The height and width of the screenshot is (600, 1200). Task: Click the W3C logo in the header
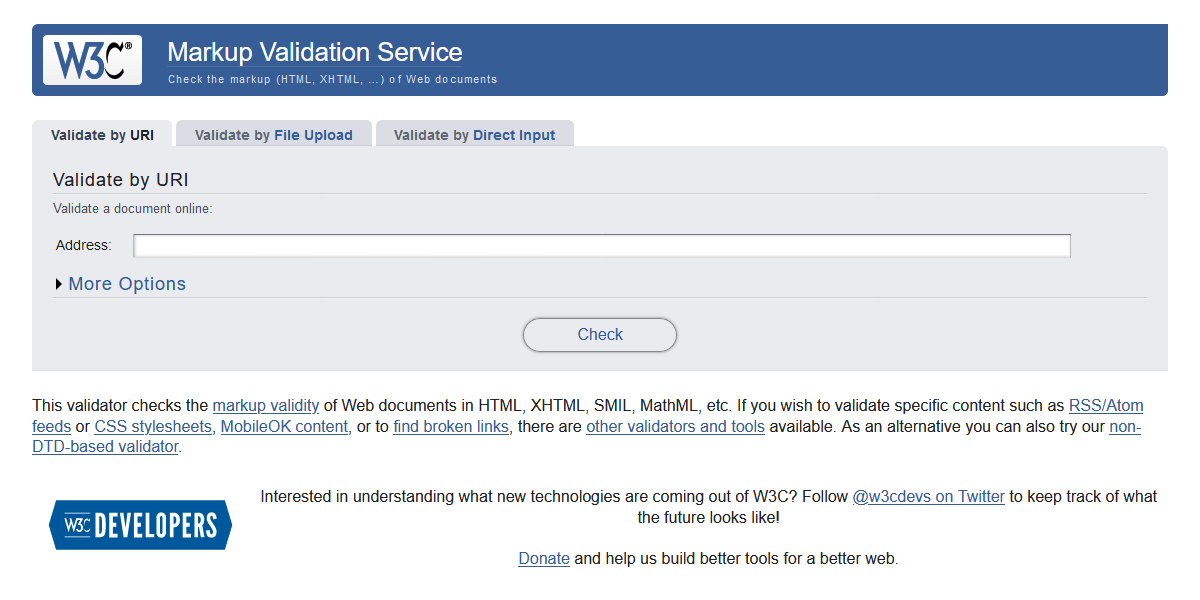click(91, 60)
